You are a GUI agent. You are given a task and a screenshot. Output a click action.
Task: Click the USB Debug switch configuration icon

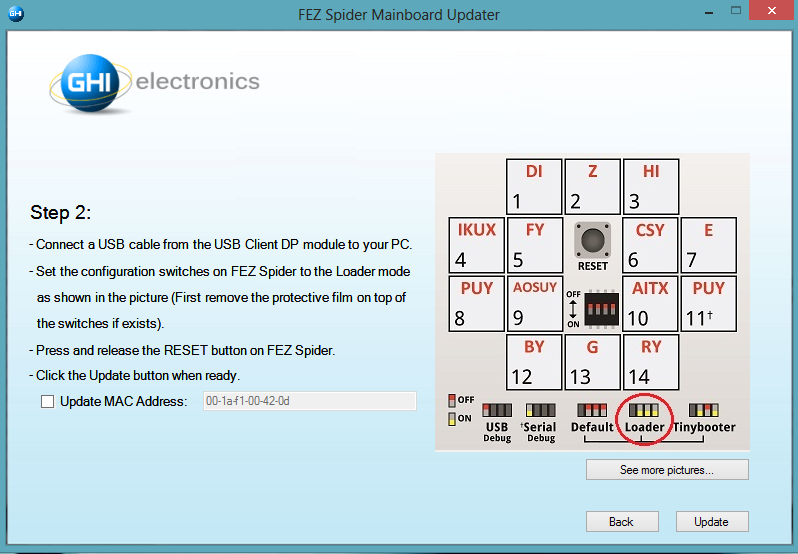(497, 411)
